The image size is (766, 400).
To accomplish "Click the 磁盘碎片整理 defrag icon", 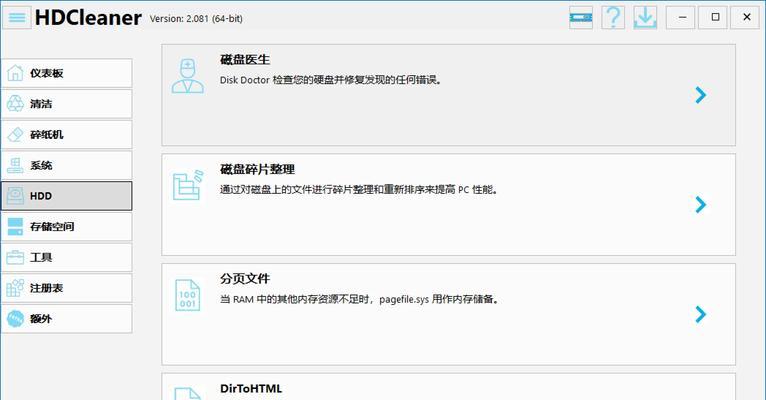I will tap(188, 185).
